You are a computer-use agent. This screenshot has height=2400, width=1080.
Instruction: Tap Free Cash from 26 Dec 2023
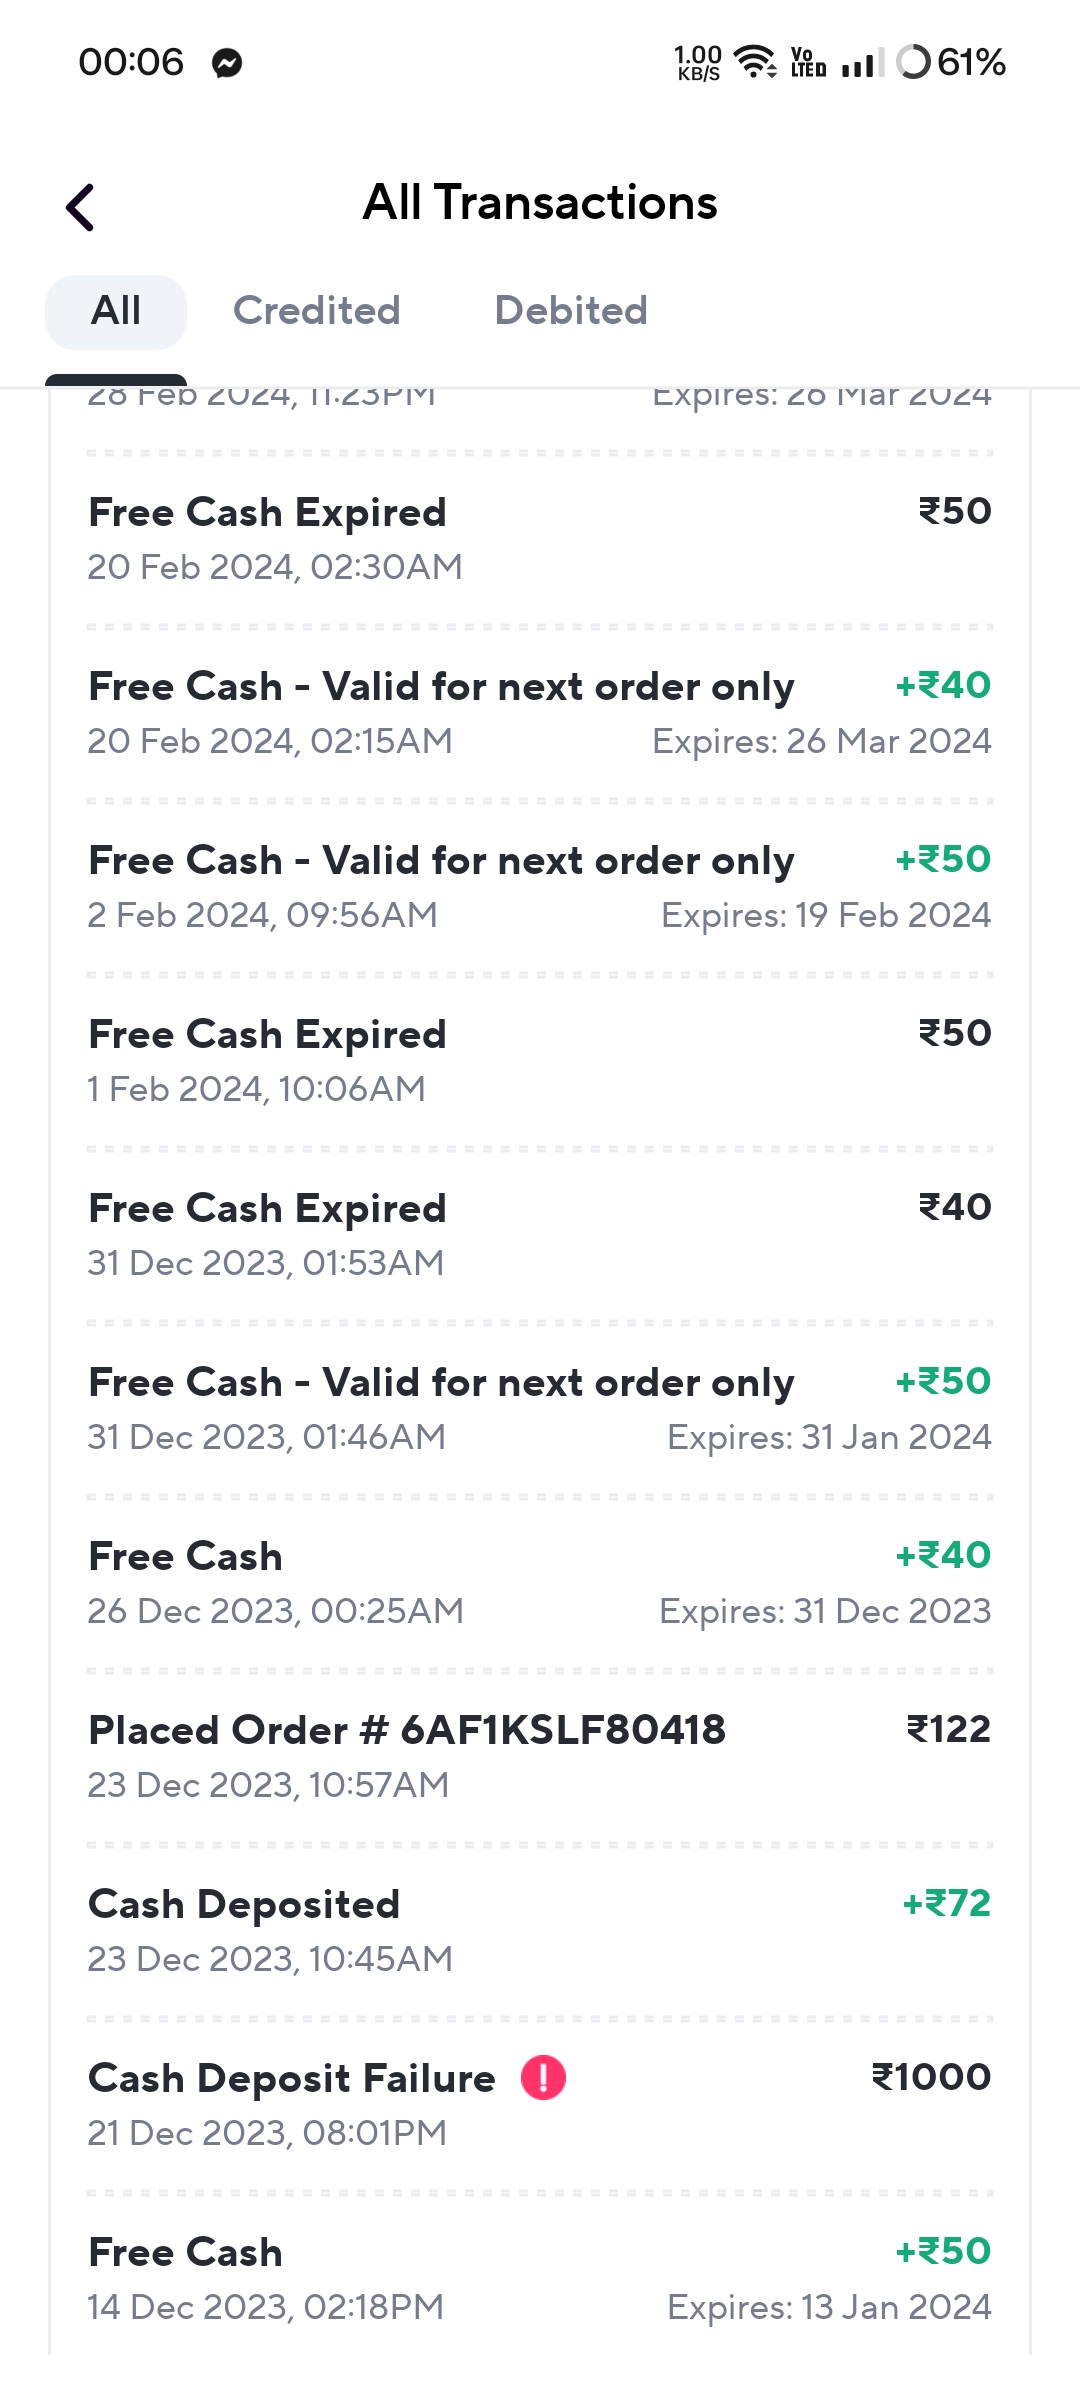540,1583
